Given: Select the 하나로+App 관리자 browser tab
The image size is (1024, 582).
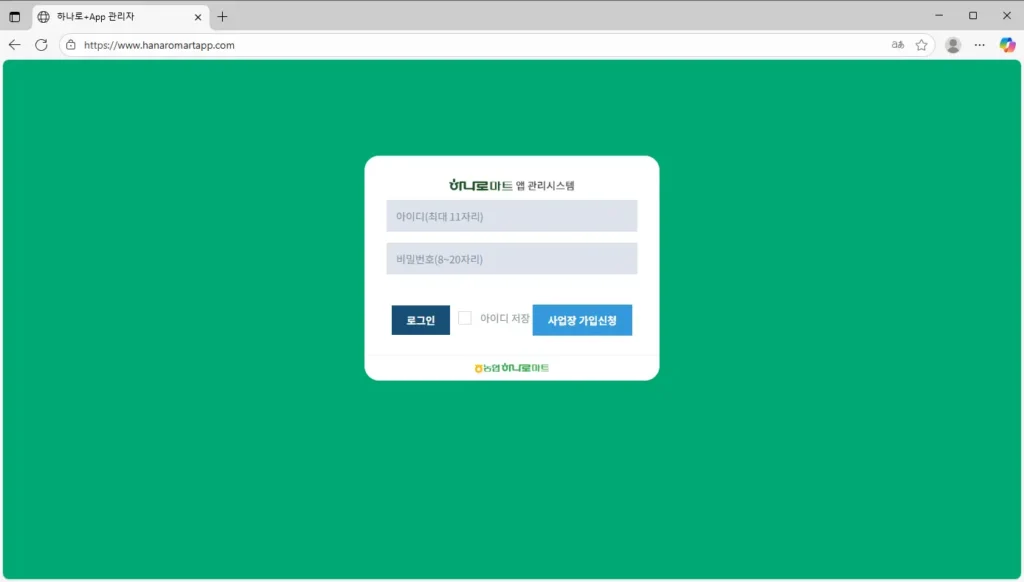Looking at the screenshot, I should (110, 17).
